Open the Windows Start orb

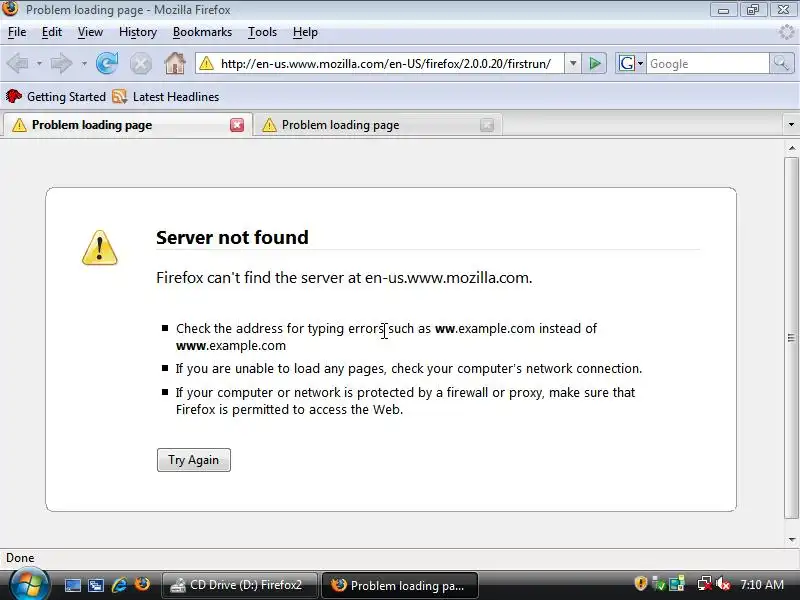pyautogui.click(x=29, y=584)
